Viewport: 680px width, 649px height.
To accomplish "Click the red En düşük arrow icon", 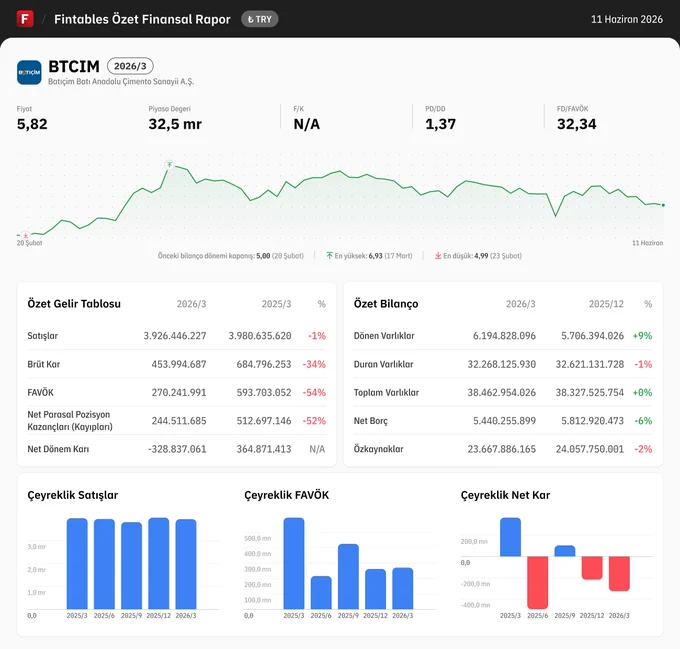I will [438, 255].
